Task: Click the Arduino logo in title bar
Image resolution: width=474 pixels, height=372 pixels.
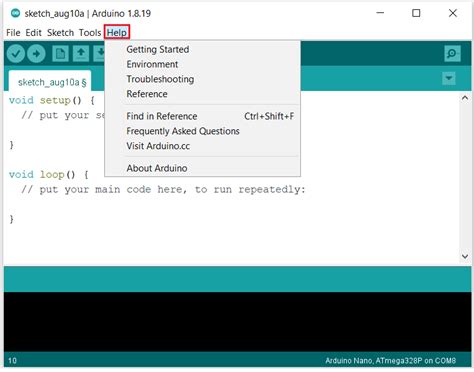Action: (15, 13)
